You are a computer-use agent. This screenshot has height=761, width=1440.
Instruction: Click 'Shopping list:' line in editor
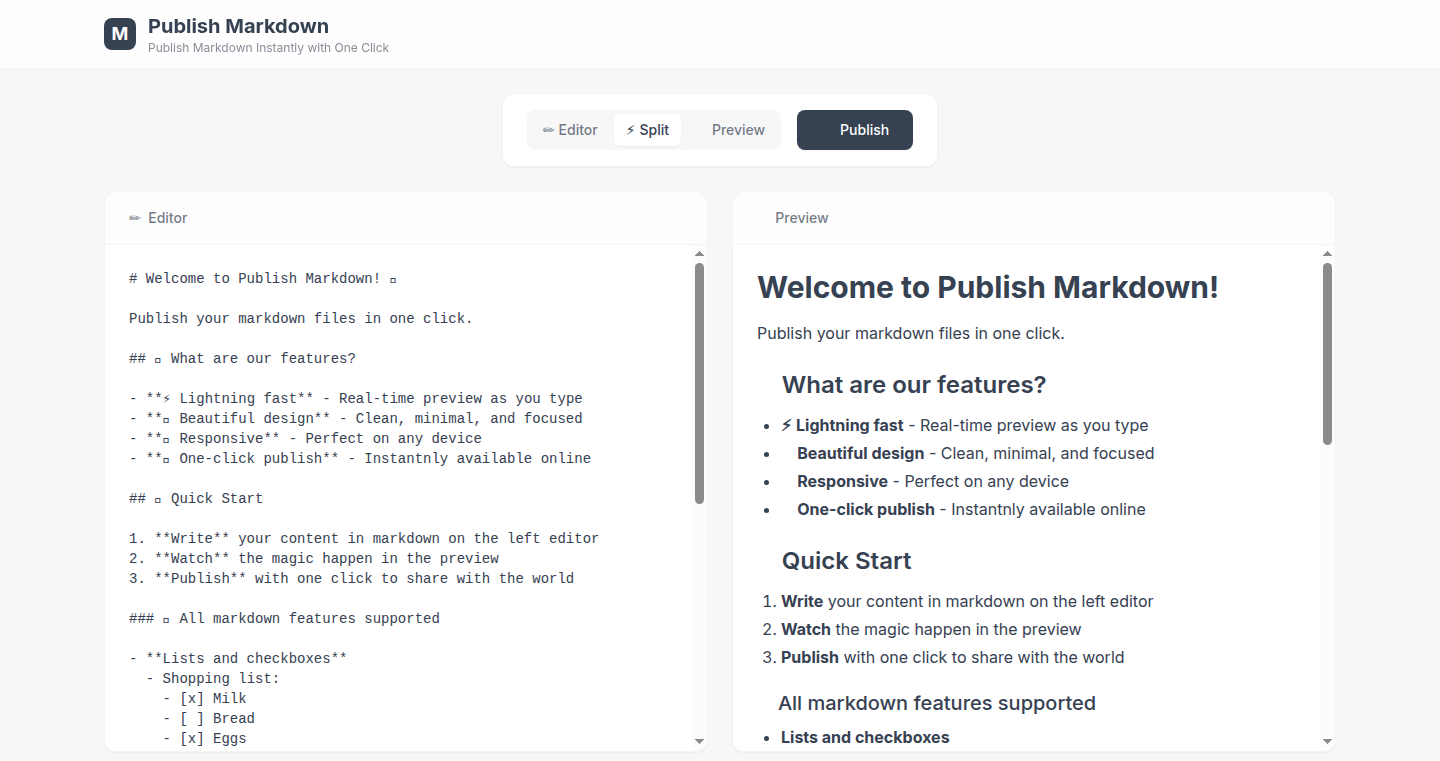click(213, 679)
